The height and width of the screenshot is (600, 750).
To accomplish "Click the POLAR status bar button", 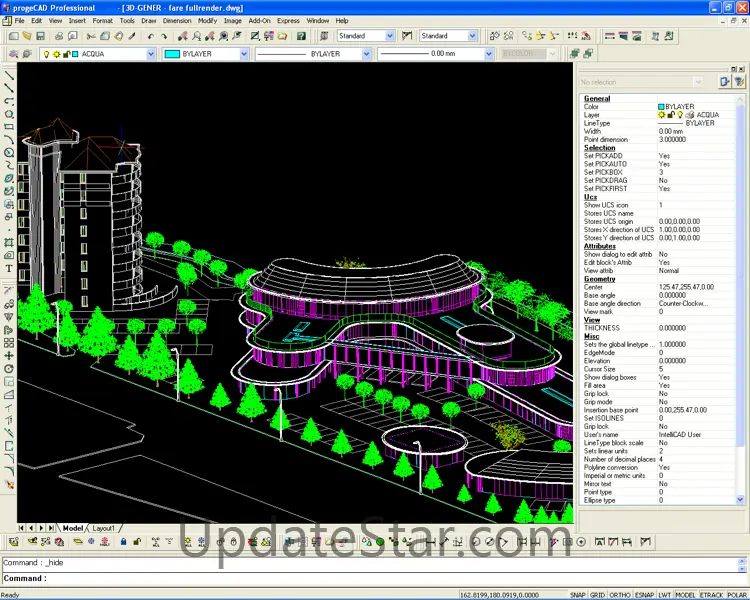I will pos(737,595).
